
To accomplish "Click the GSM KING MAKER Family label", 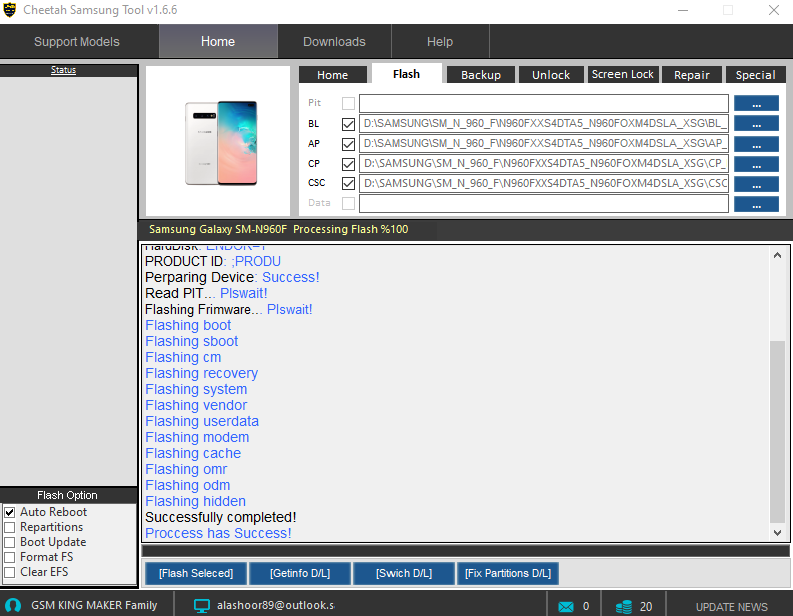I will pos(94,605).
